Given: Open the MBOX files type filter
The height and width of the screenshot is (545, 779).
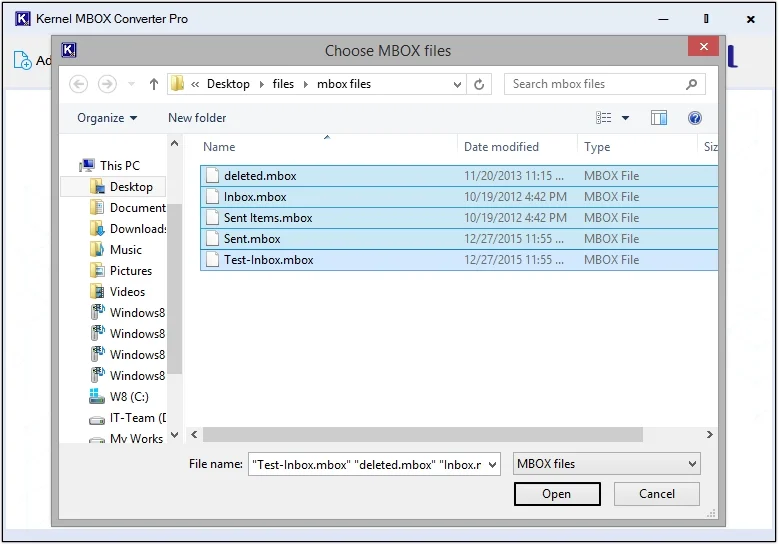Looking at the screenshot, I should click(x=607, y=464).
